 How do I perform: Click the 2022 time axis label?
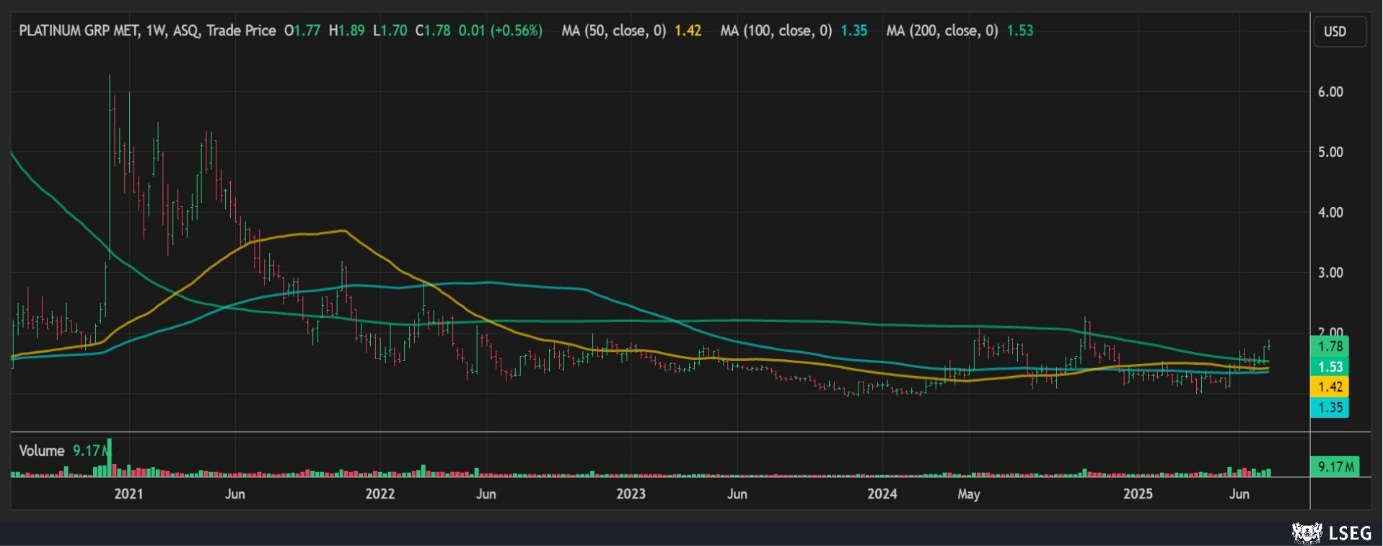pos(379,494)
